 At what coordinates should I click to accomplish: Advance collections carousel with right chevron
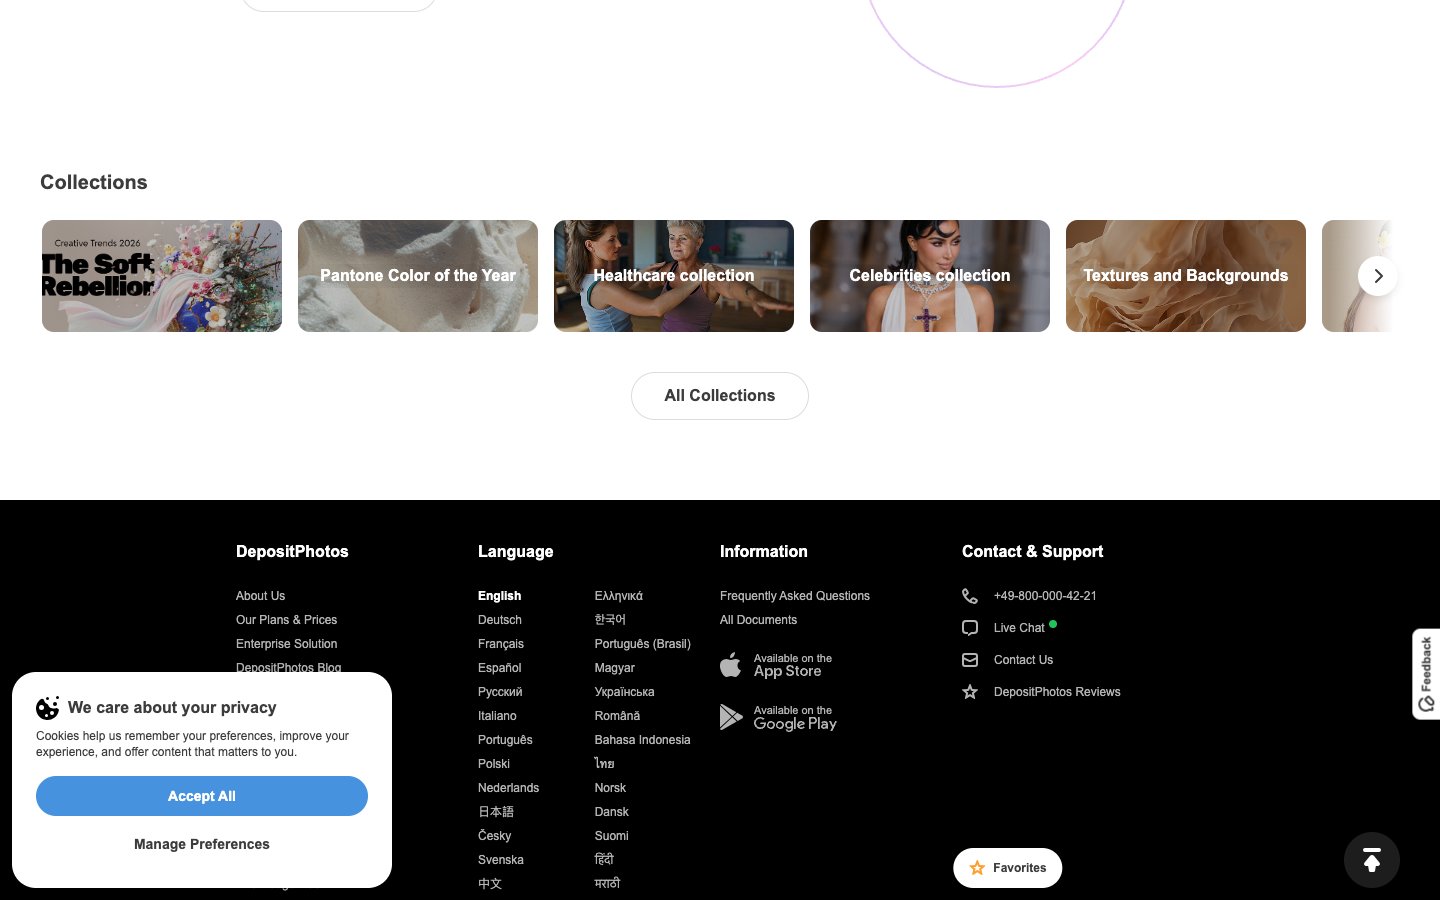click(x=1378, y=276)
